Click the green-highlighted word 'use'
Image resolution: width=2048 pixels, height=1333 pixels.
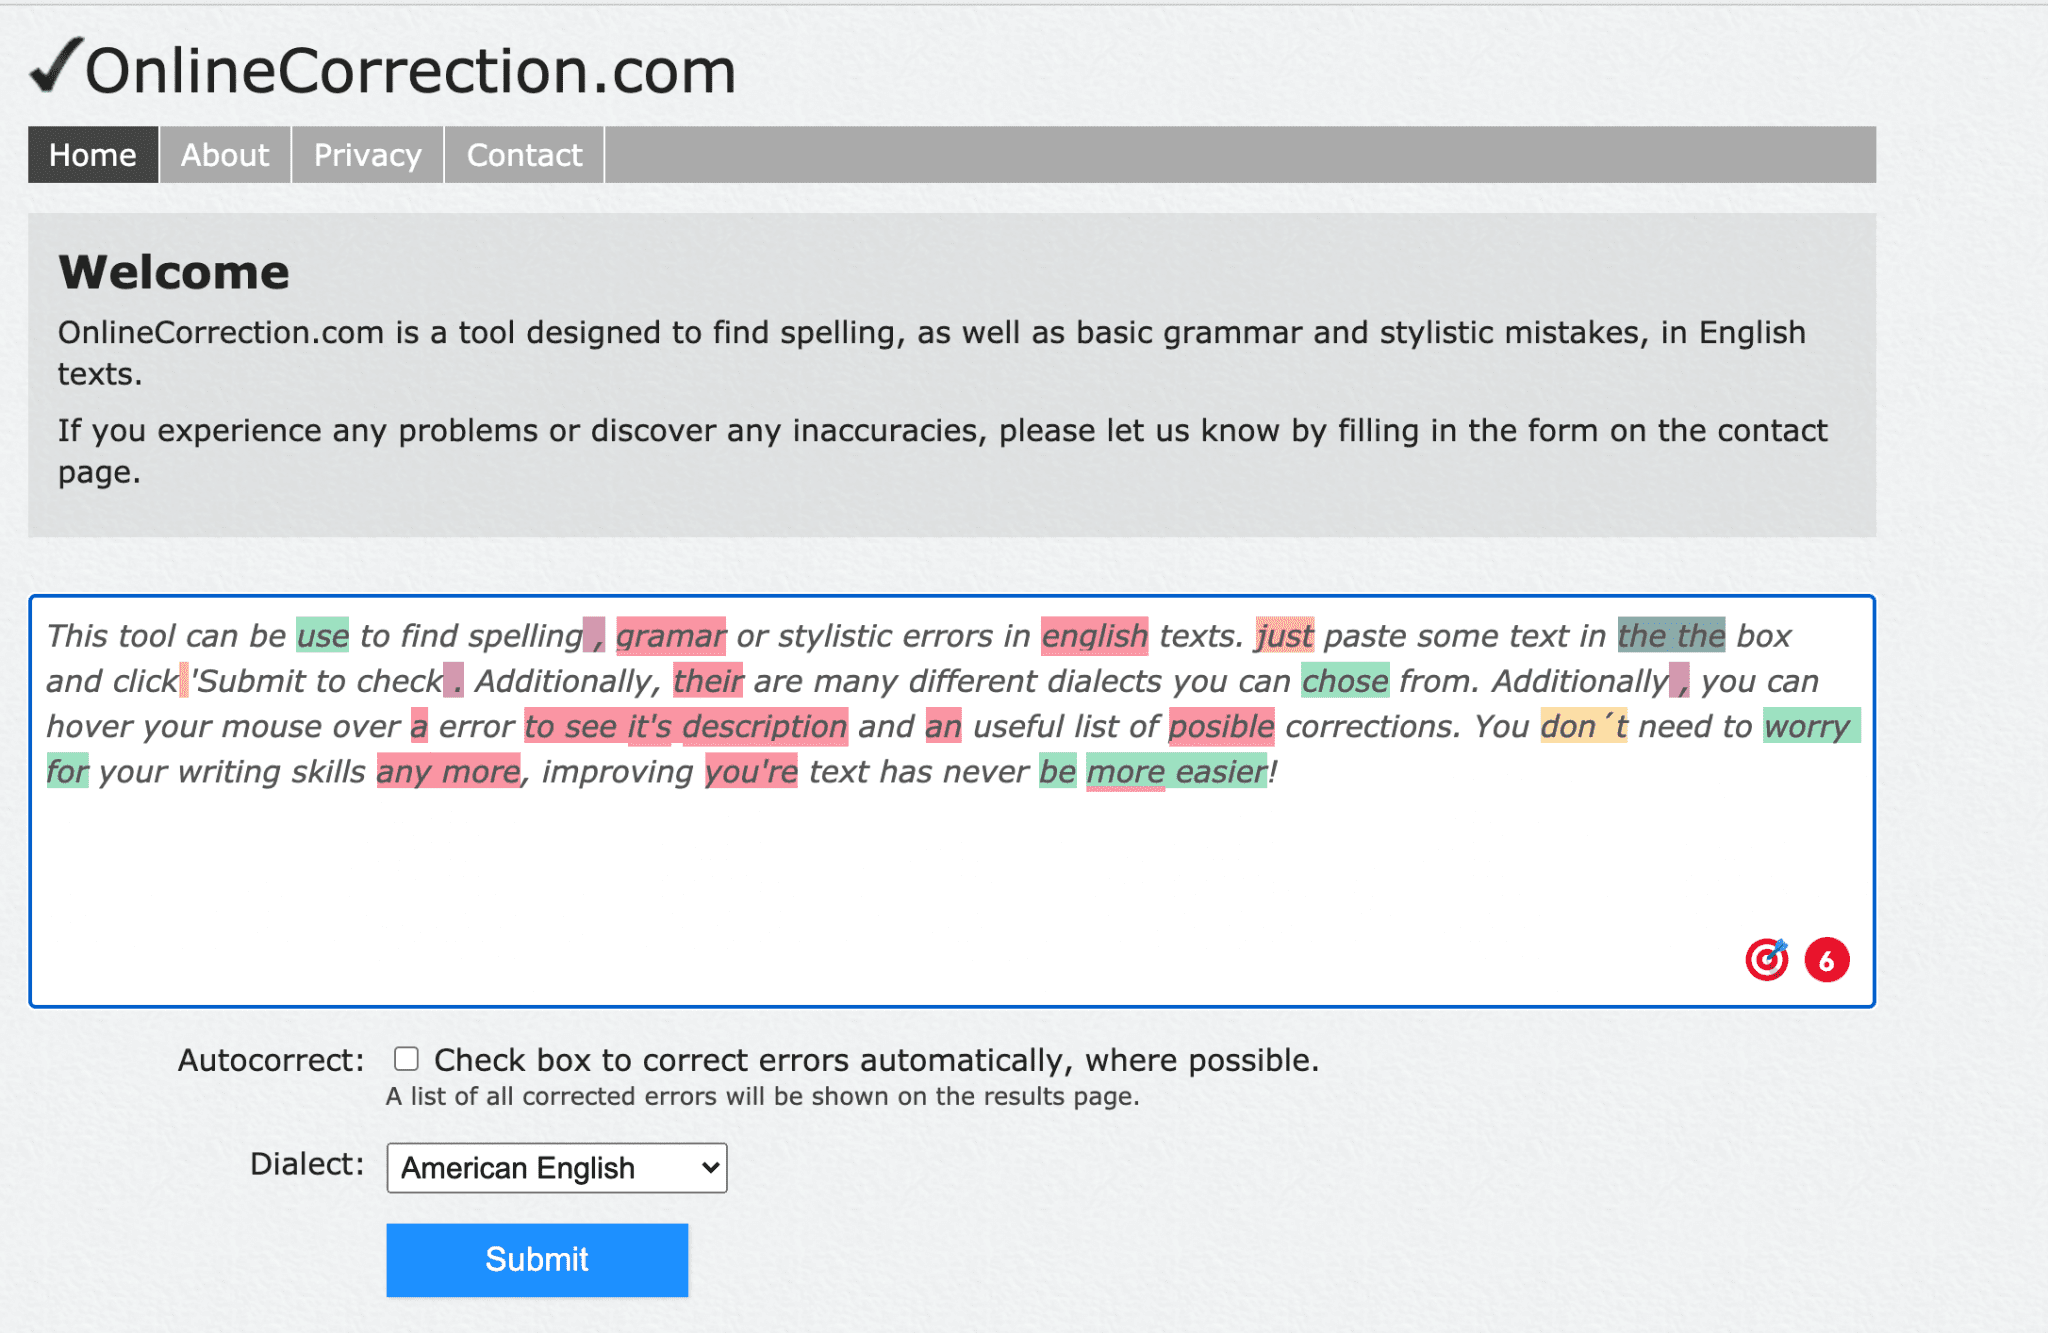(322, 636)
